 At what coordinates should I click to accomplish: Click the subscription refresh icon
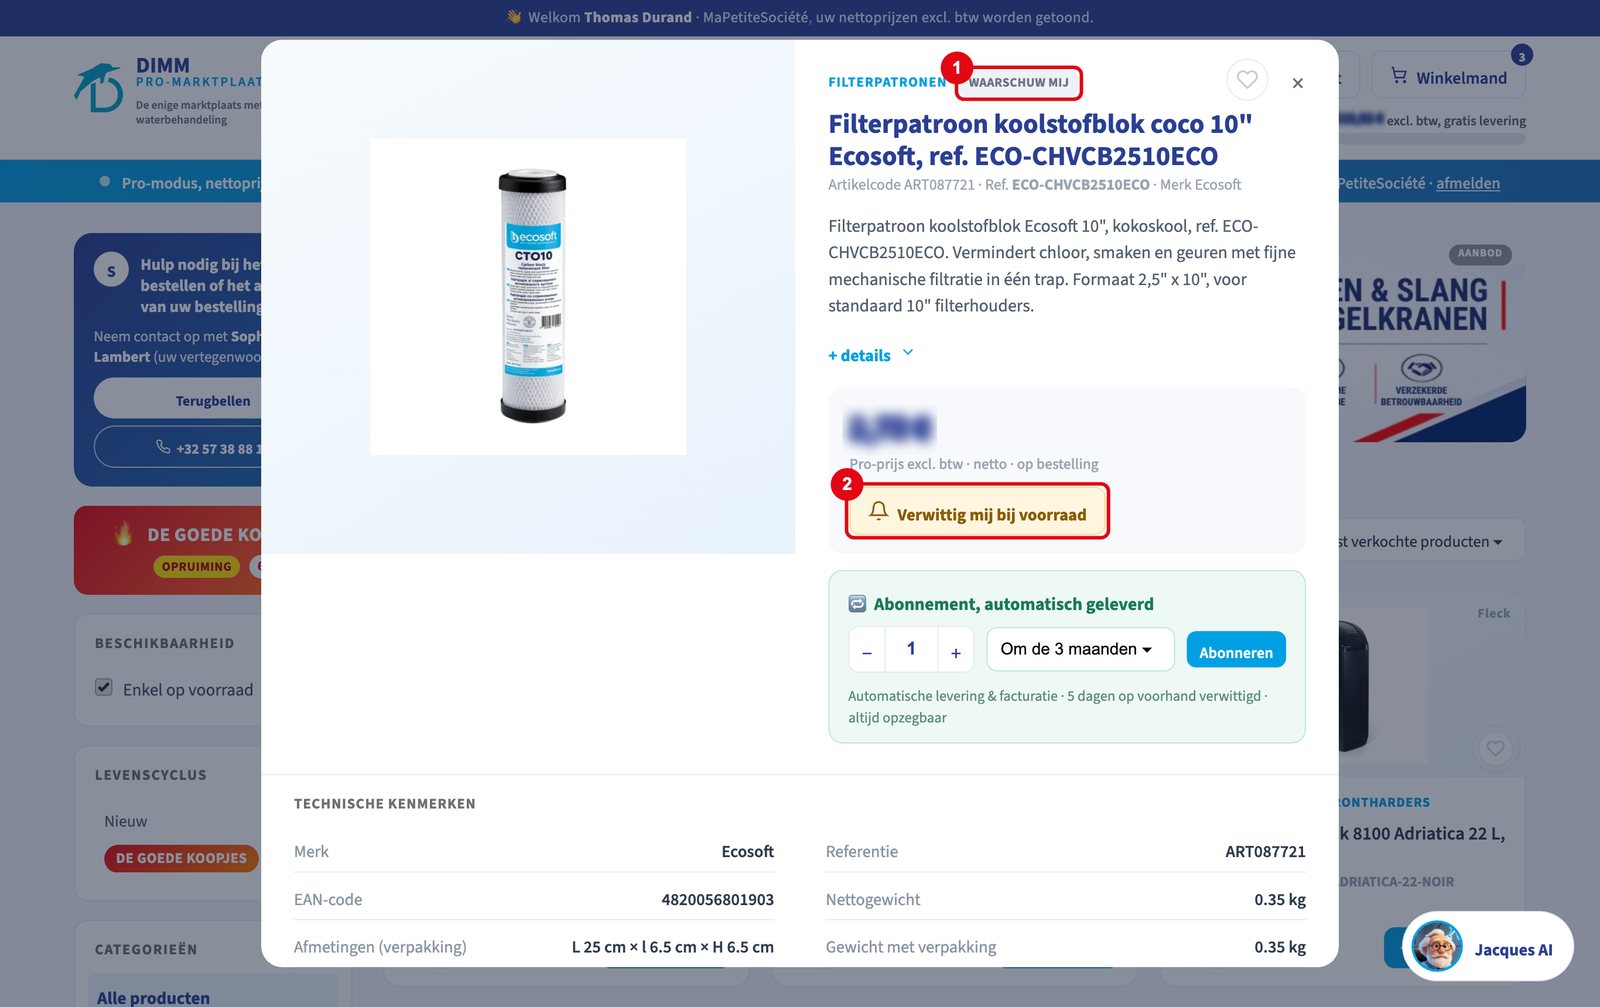pyautogui.click(x=857, y=604)
